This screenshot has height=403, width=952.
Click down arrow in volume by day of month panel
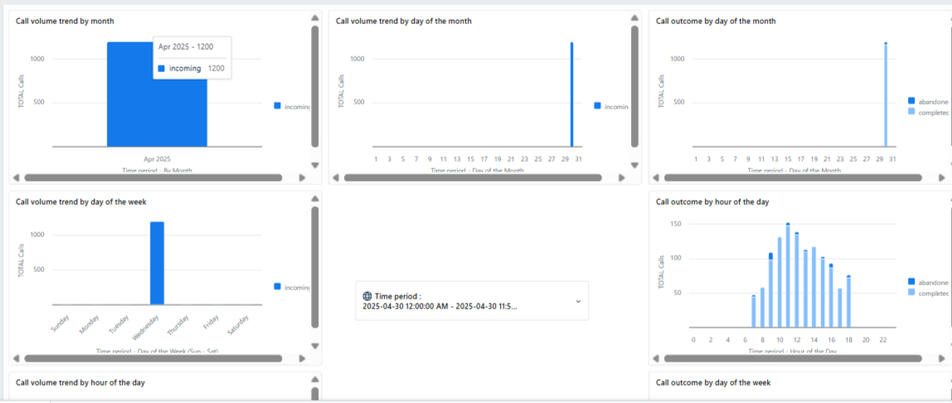635,165
